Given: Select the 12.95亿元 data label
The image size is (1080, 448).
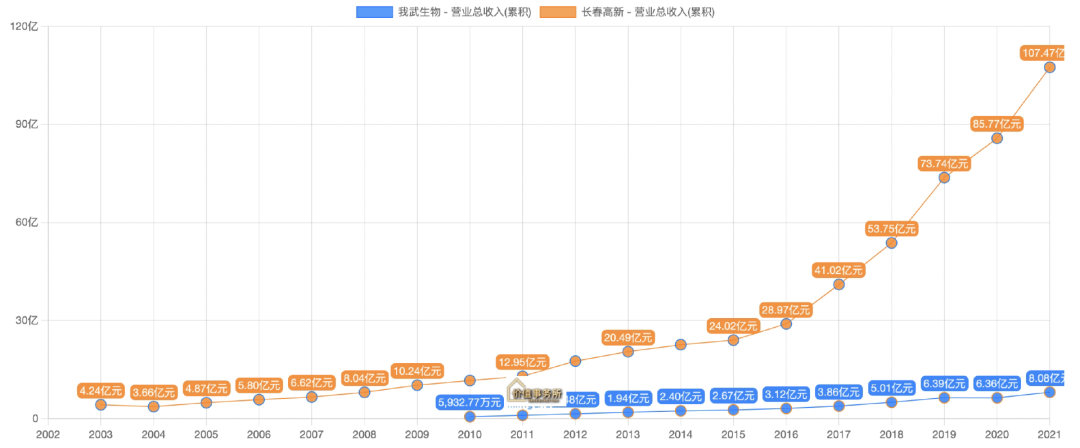Looking at the screenshot, I should click(x=522, y=362).
